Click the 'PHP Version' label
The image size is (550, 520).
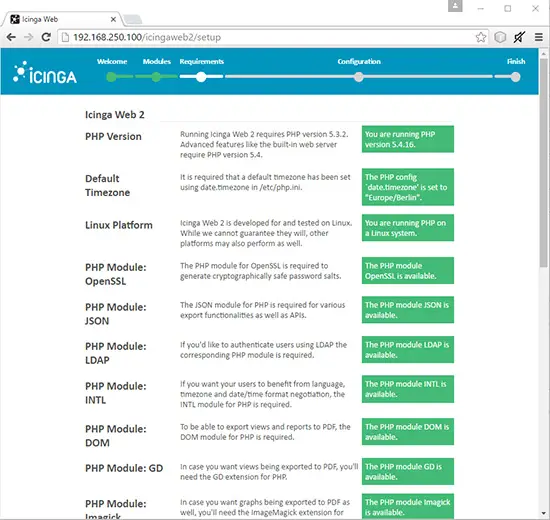point(113,136)
